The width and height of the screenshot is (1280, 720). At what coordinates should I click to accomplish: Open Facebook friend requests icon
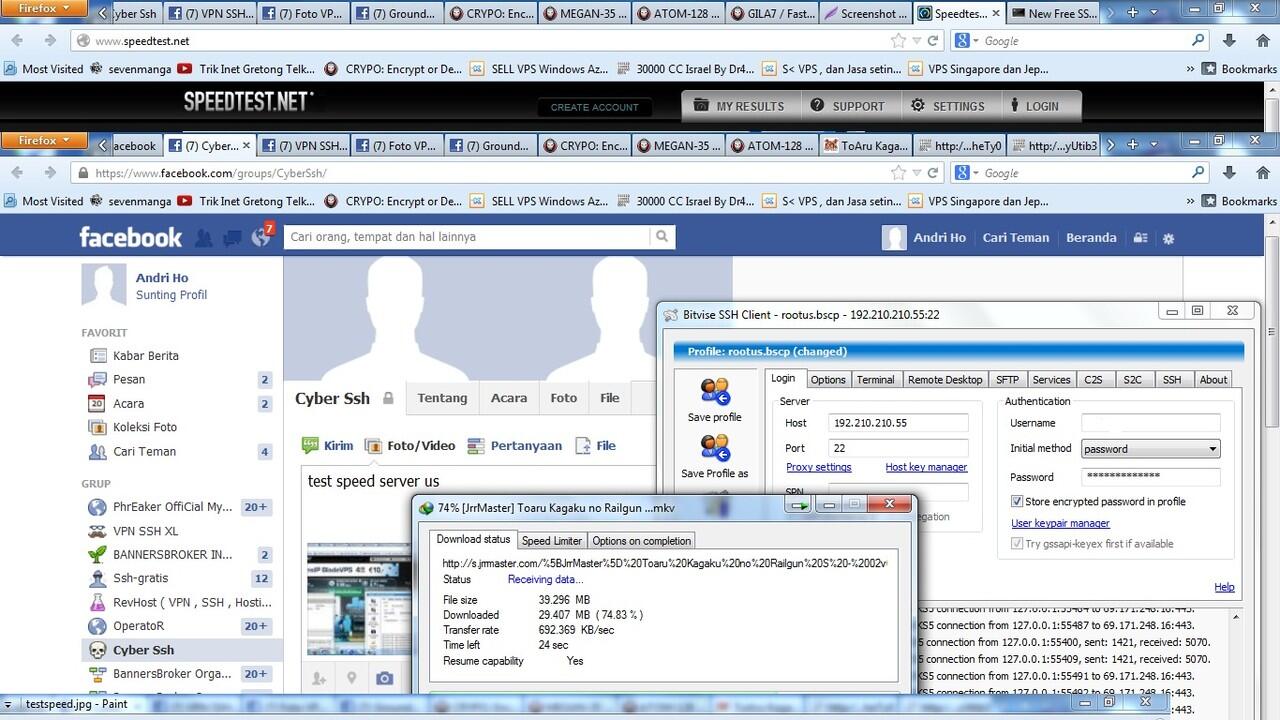[x=204, y=238]
